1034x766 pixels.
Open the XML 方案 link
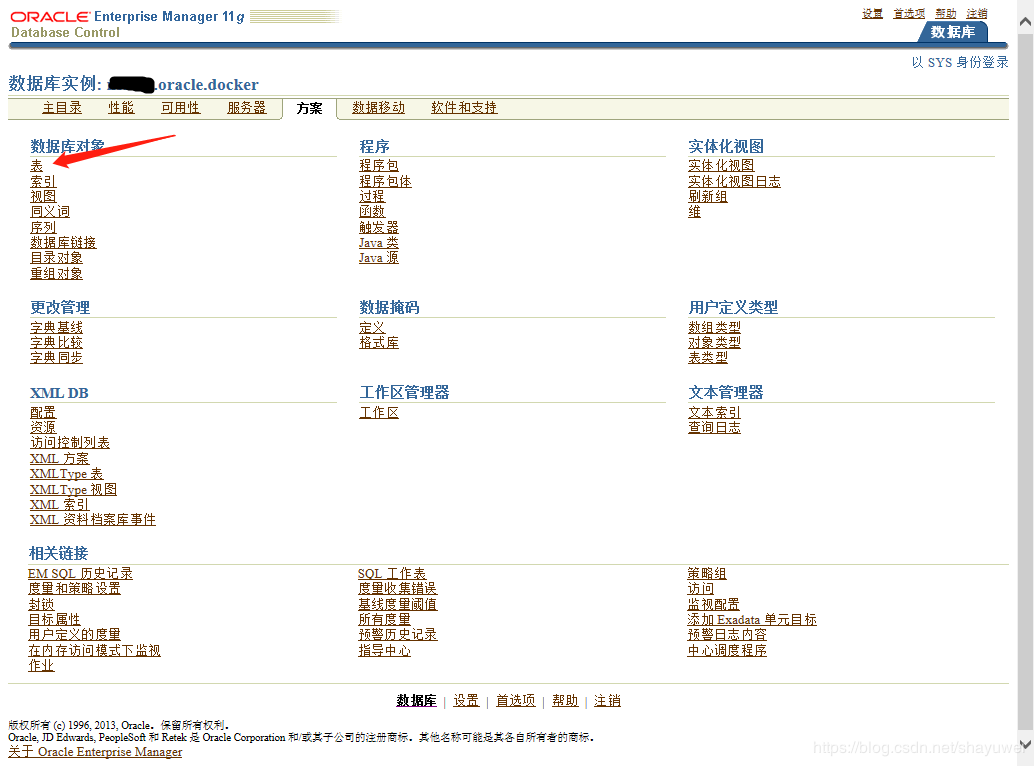click(x=59, y=459)
